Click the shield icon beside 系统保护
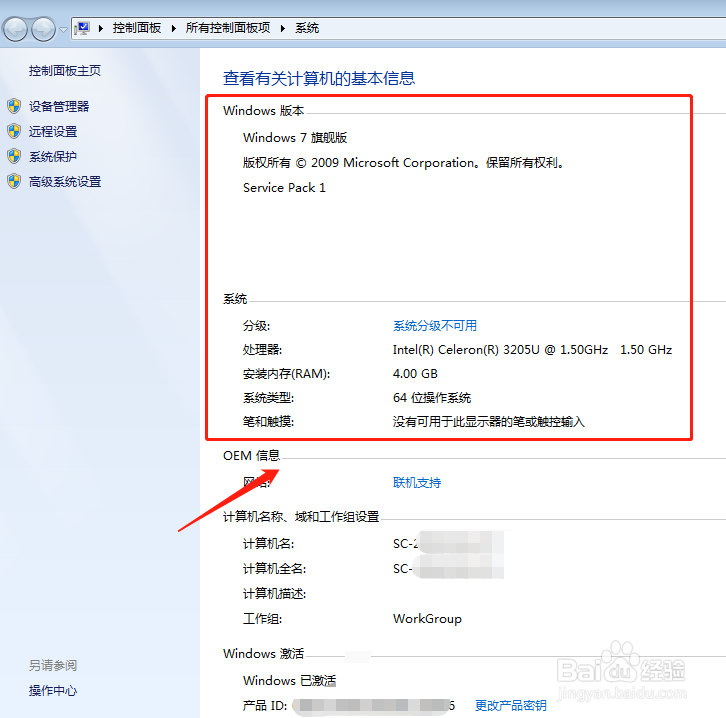 pos(14,156)
